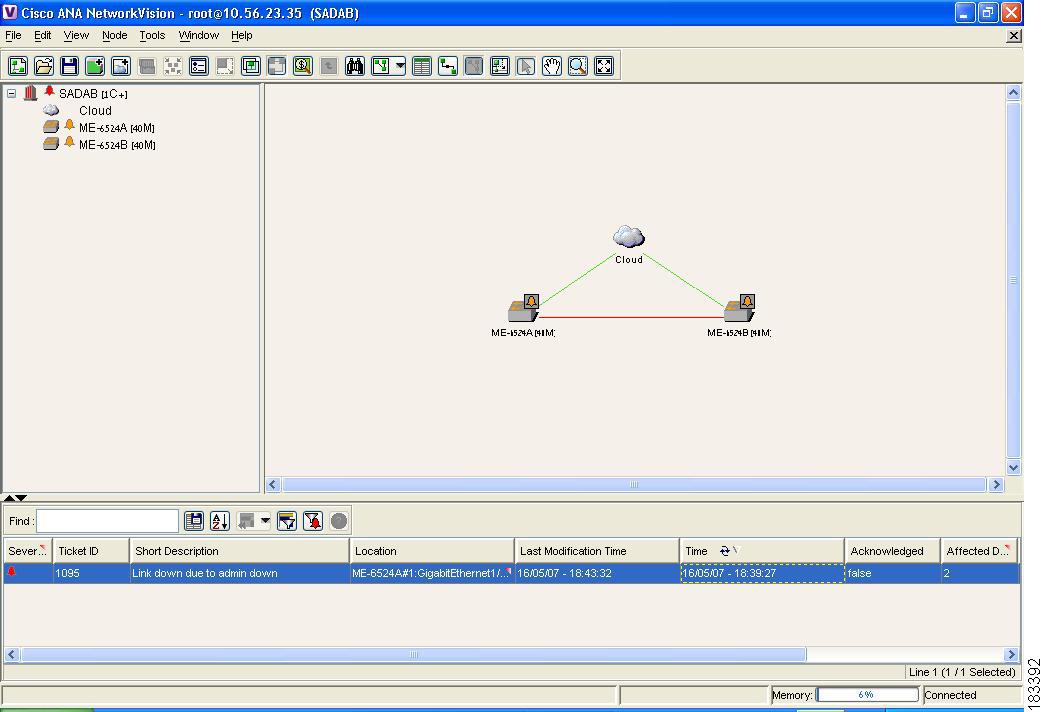Click the ME-6524A device icon on map

click(521, 311)
